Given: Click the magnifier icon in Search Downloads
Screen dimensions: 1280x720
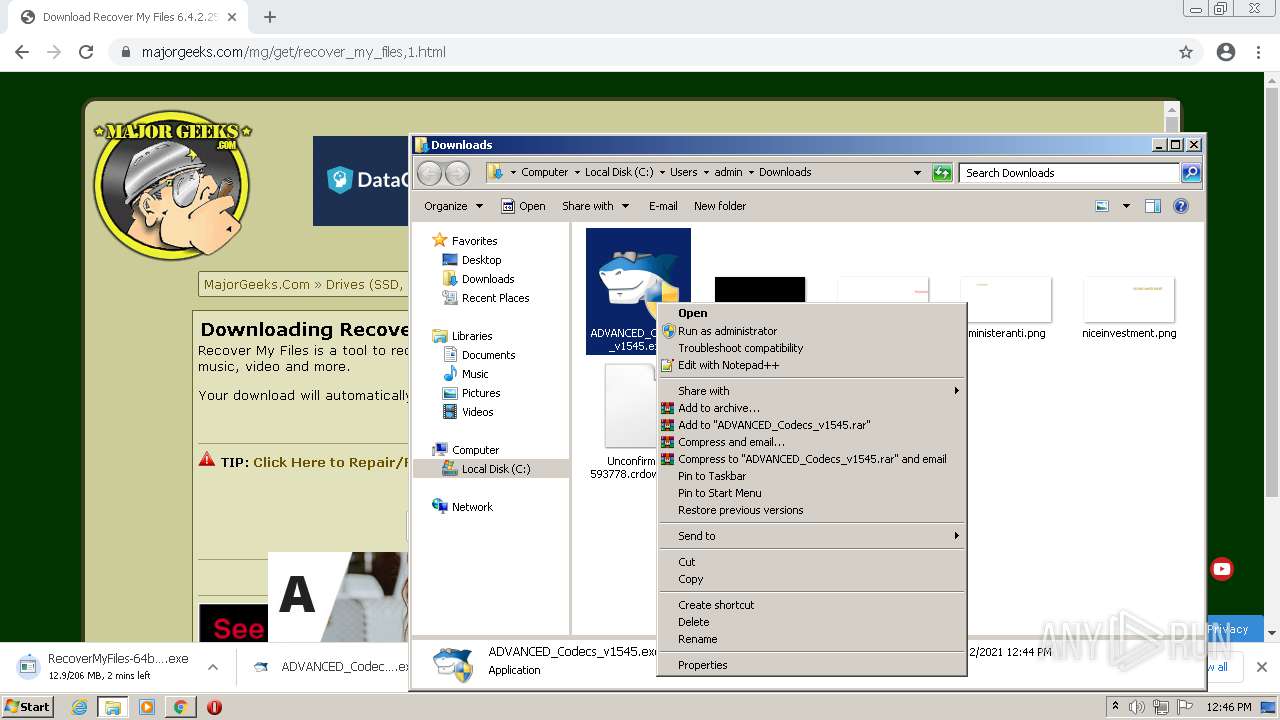Looking at the screenshot, I should click(x=1190, y=173).
